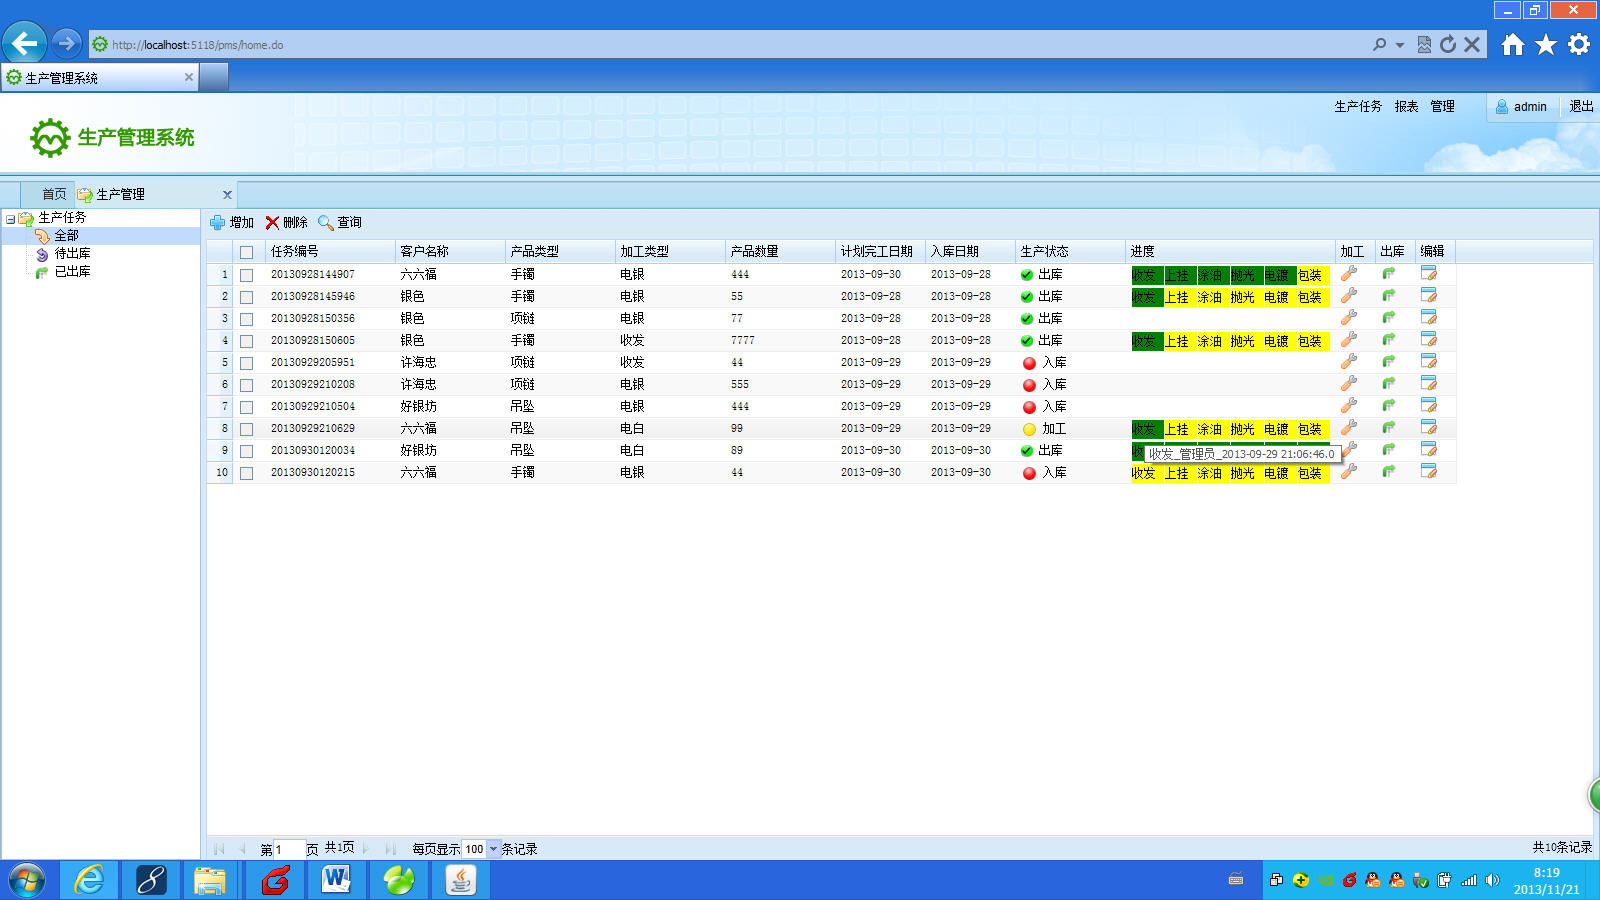The height and width of the screenshot is (900, 1600).
Task: Open browser home icon
Action: click(1513, 44)
